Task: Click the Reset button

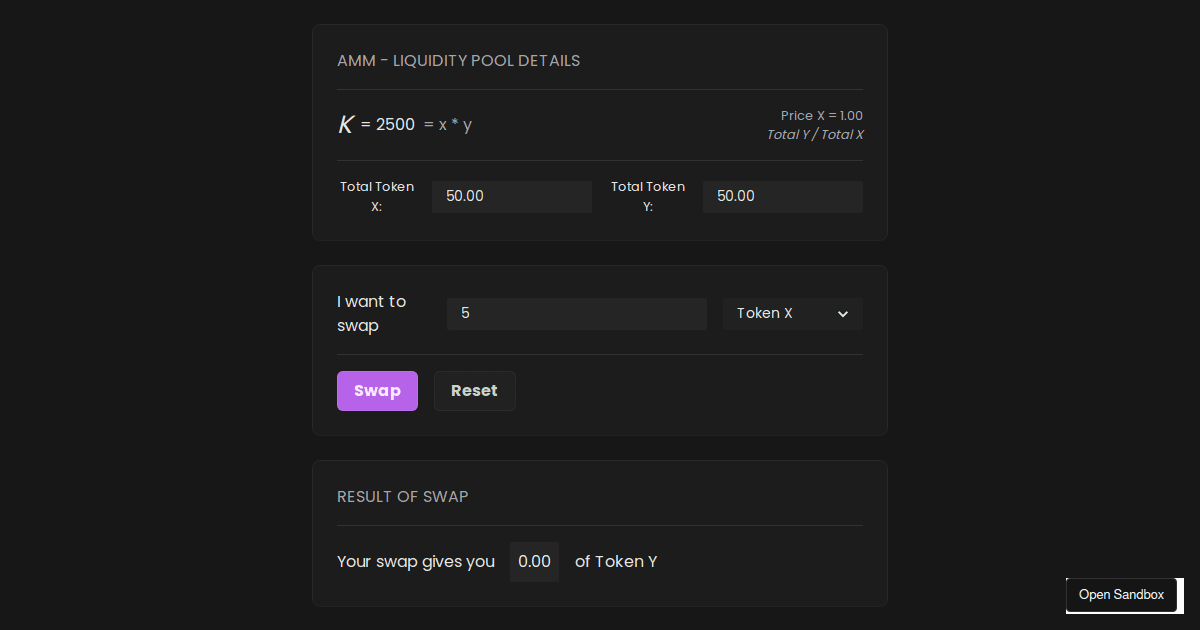Action: [x=474, y=390]
